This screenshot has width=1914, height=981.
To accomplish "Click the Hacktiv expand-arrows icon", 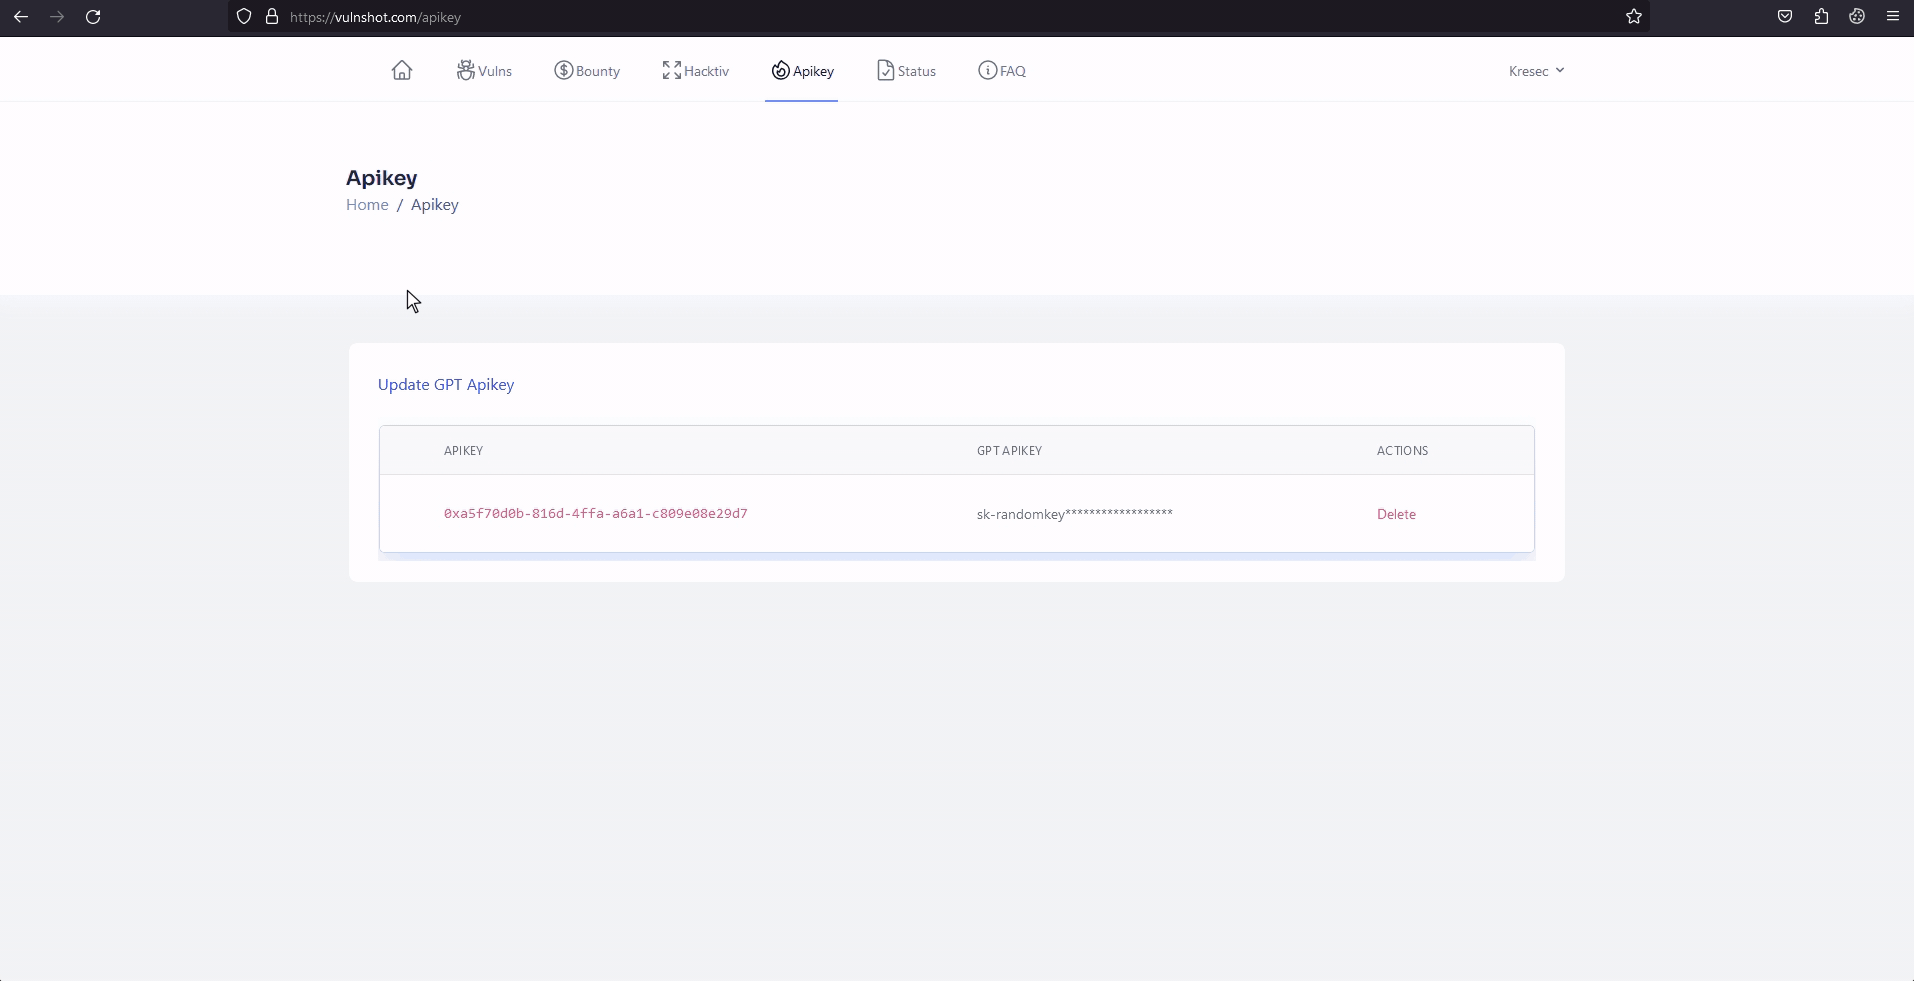I will tap(672, 70).
